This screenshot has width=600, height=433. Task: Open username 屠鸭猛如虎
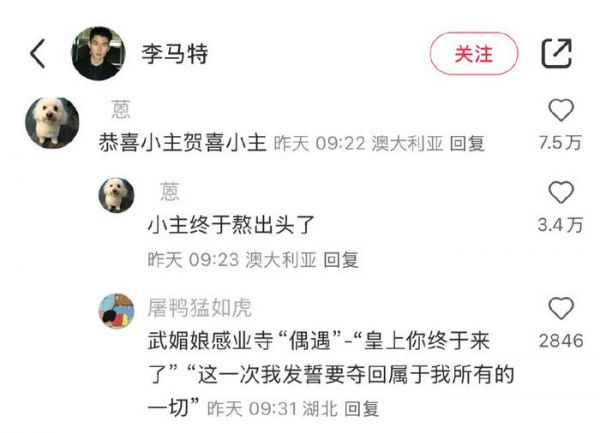(x=199, y=308)
